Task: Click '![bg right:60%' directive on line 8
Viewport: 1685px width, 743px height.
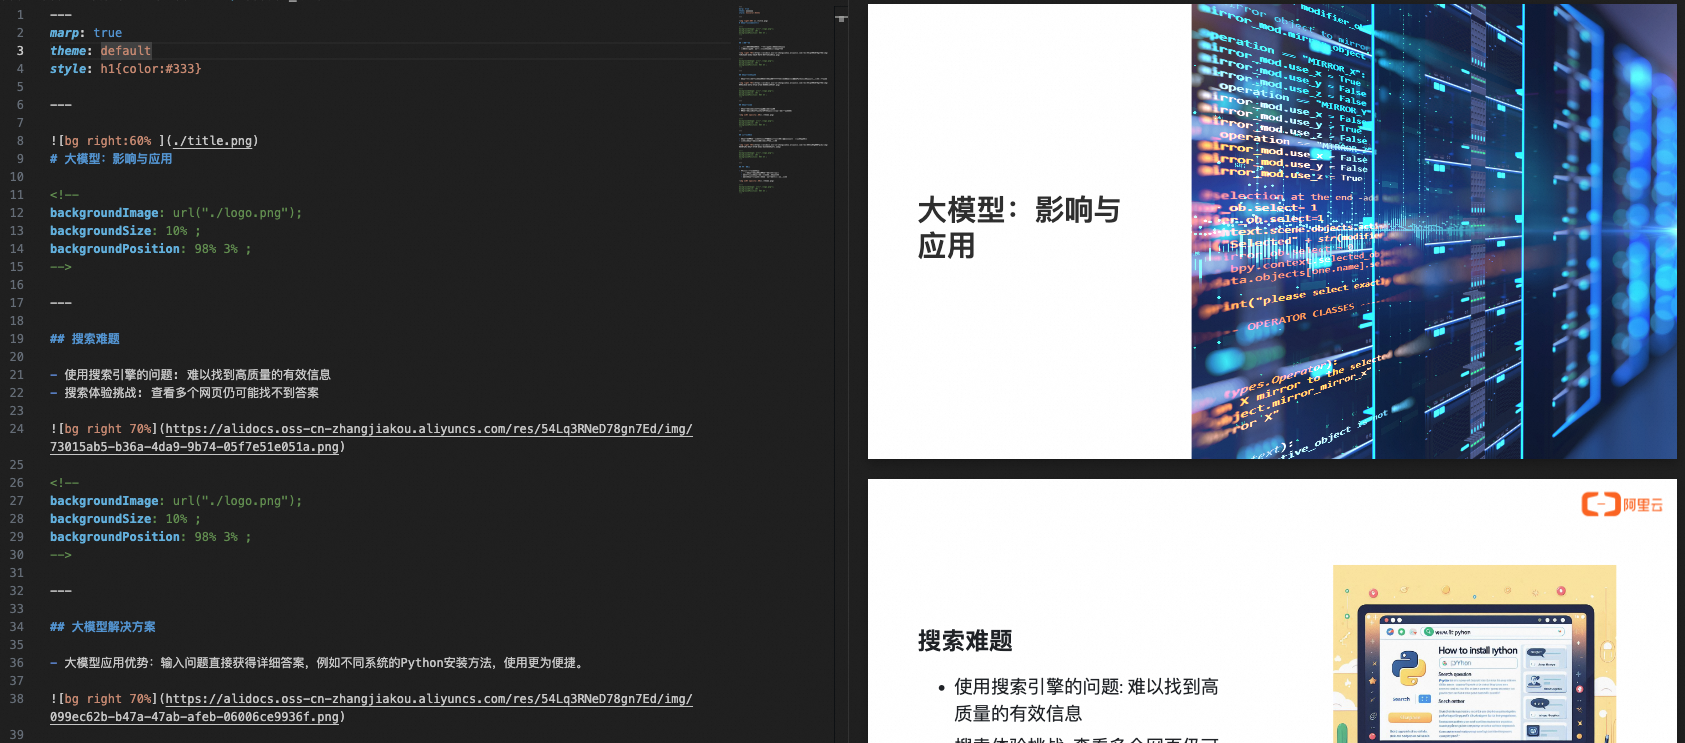Action: point(101,141)
